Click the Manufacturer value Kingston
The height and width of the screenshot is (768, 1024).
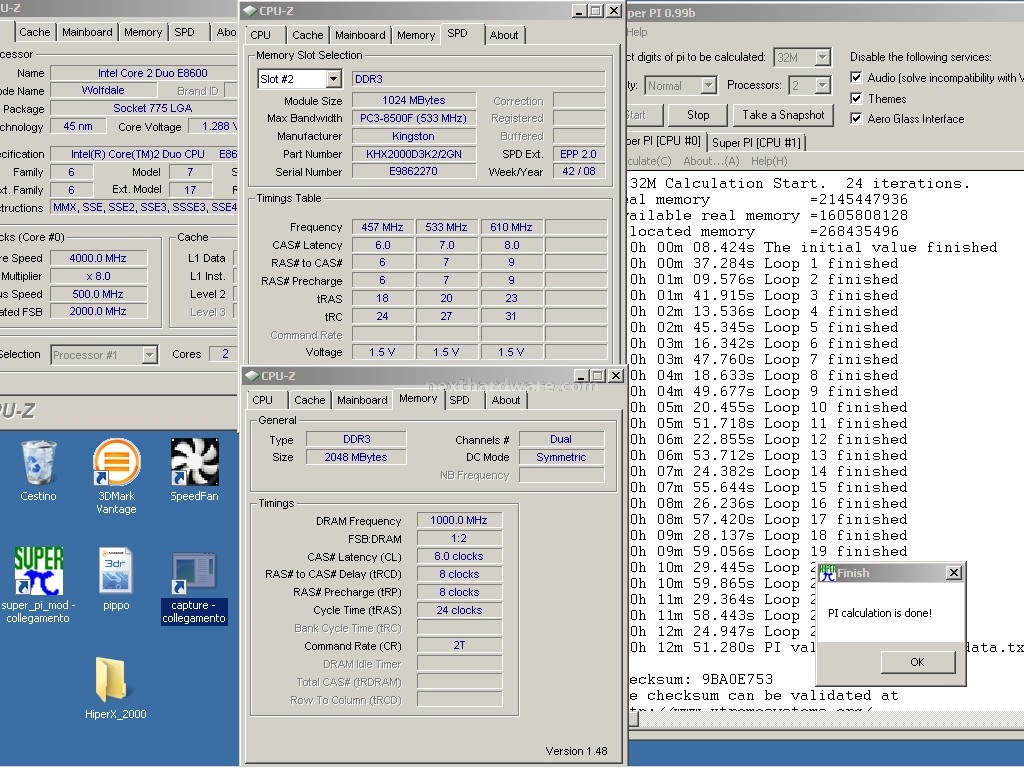413,136
